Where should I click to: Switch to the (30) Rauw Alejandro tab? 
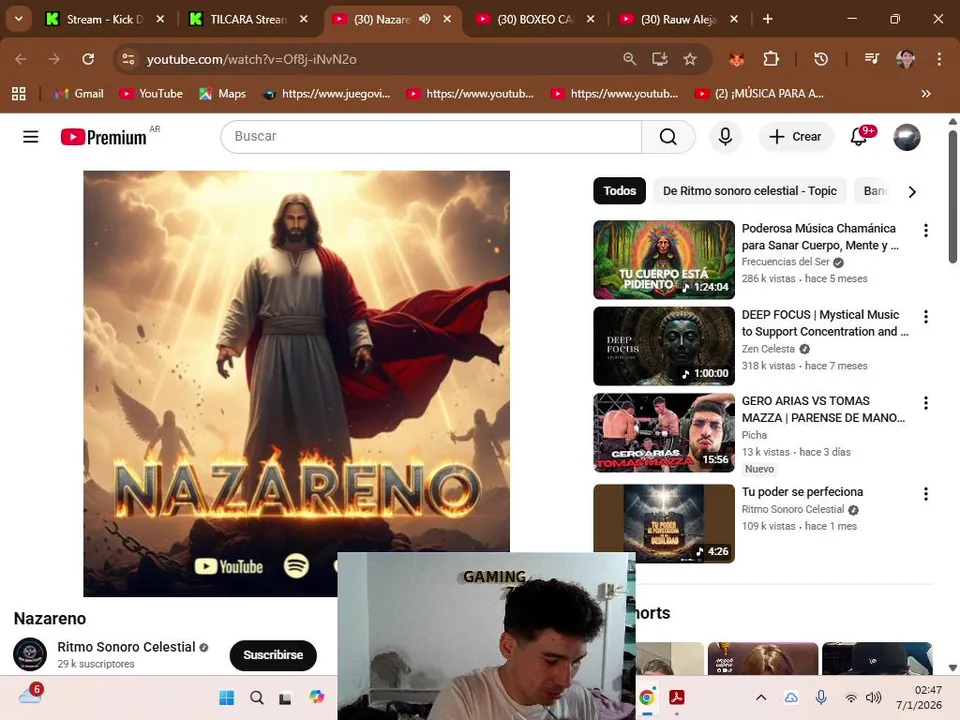(679, 20)
